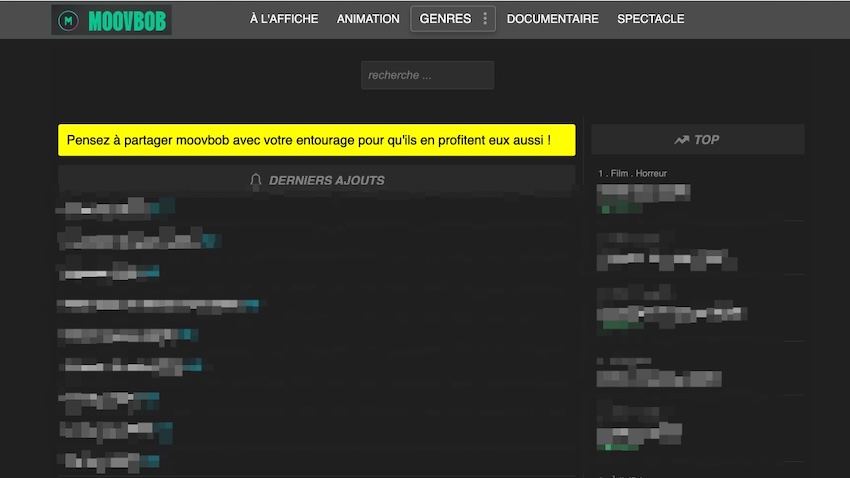Image resolution: width=850 pixels, height=478 pixels.
Task: Click the bell icon beside Derniers Ajouts
Action: 256,180
